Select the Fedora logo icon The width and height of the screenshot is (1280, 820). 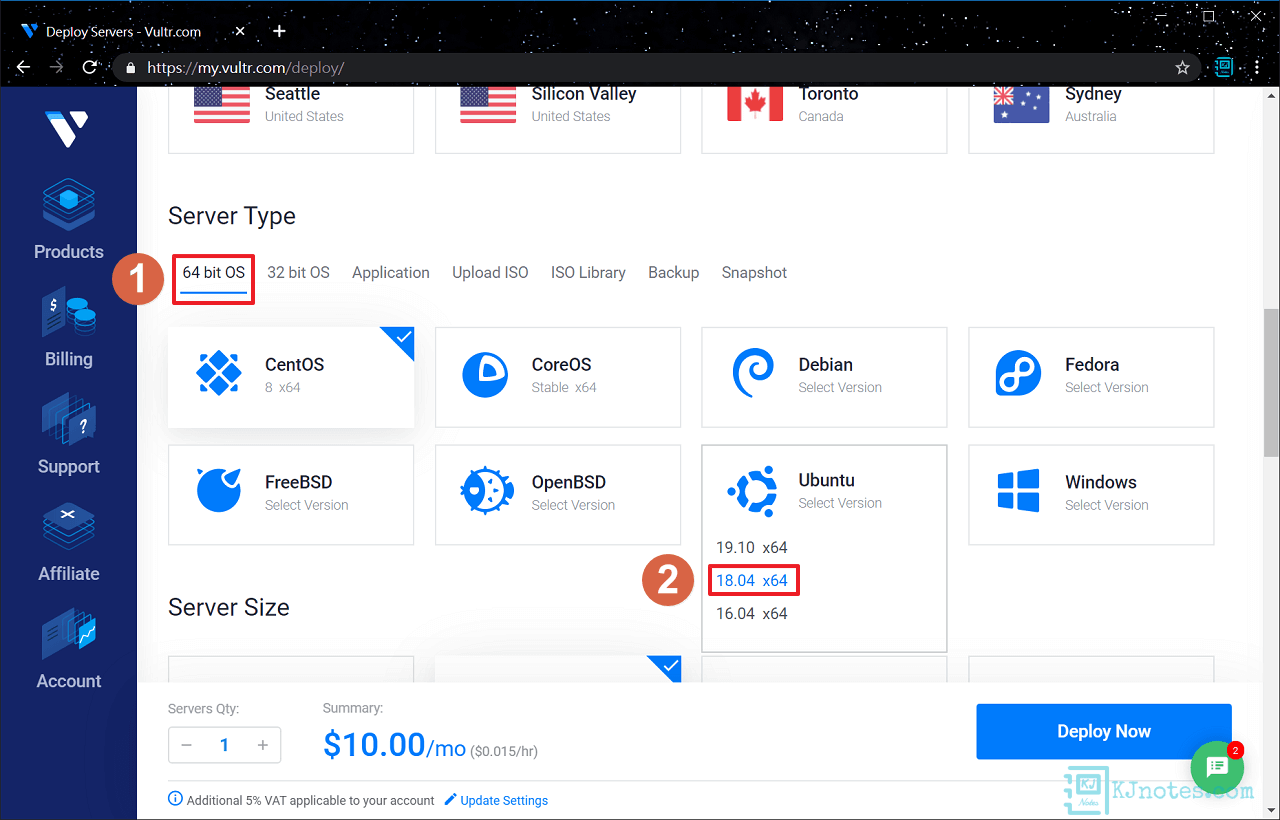[x=1018, y=375]
